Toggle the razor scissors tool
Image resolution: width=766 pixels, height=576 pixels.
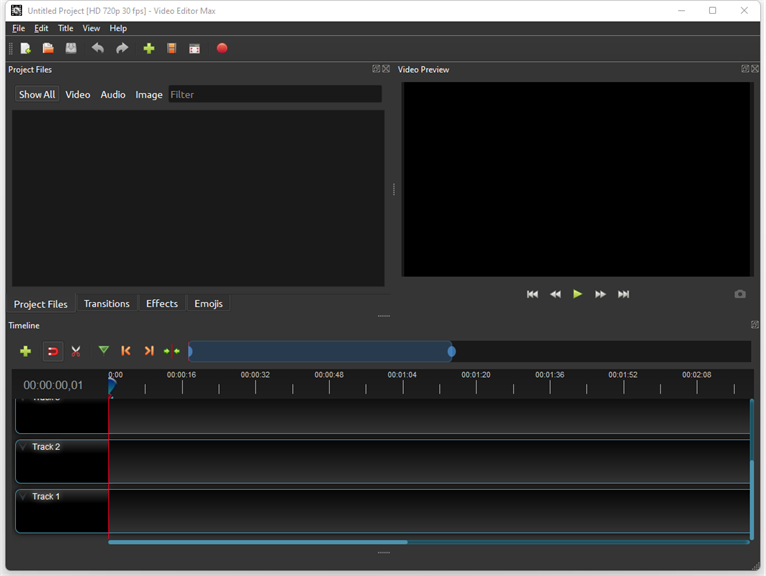[x=76, y=351]
